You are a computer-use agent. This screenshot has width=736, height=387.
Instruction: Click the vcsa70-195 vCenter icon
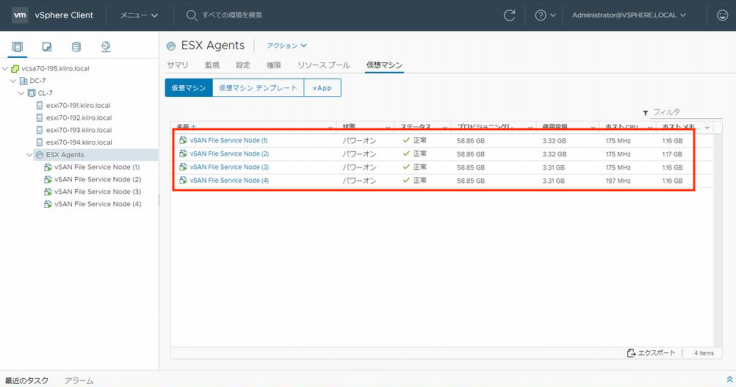pyautogui.click(x=15, y=69)
